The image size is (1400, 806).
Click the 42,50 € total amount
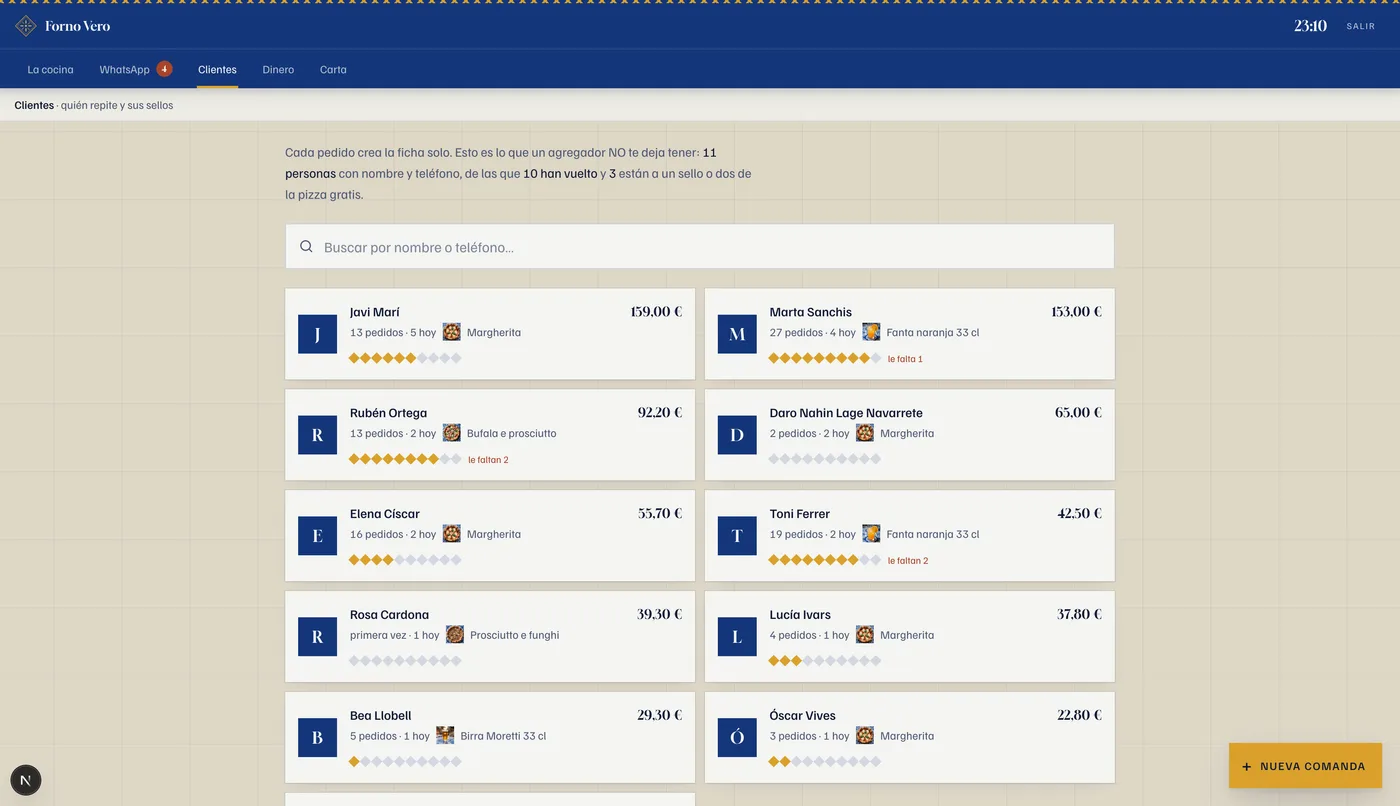point(1080,514)
